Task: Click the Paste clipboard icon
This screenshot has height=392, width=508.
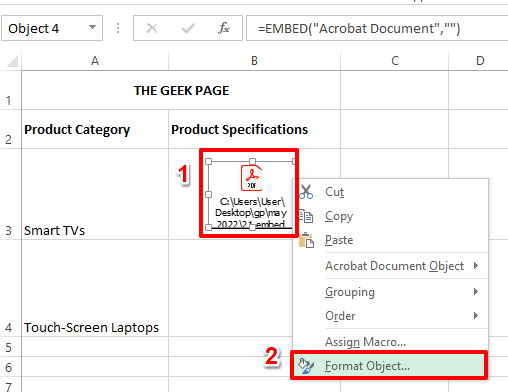Action: click(x=306, y=240)
